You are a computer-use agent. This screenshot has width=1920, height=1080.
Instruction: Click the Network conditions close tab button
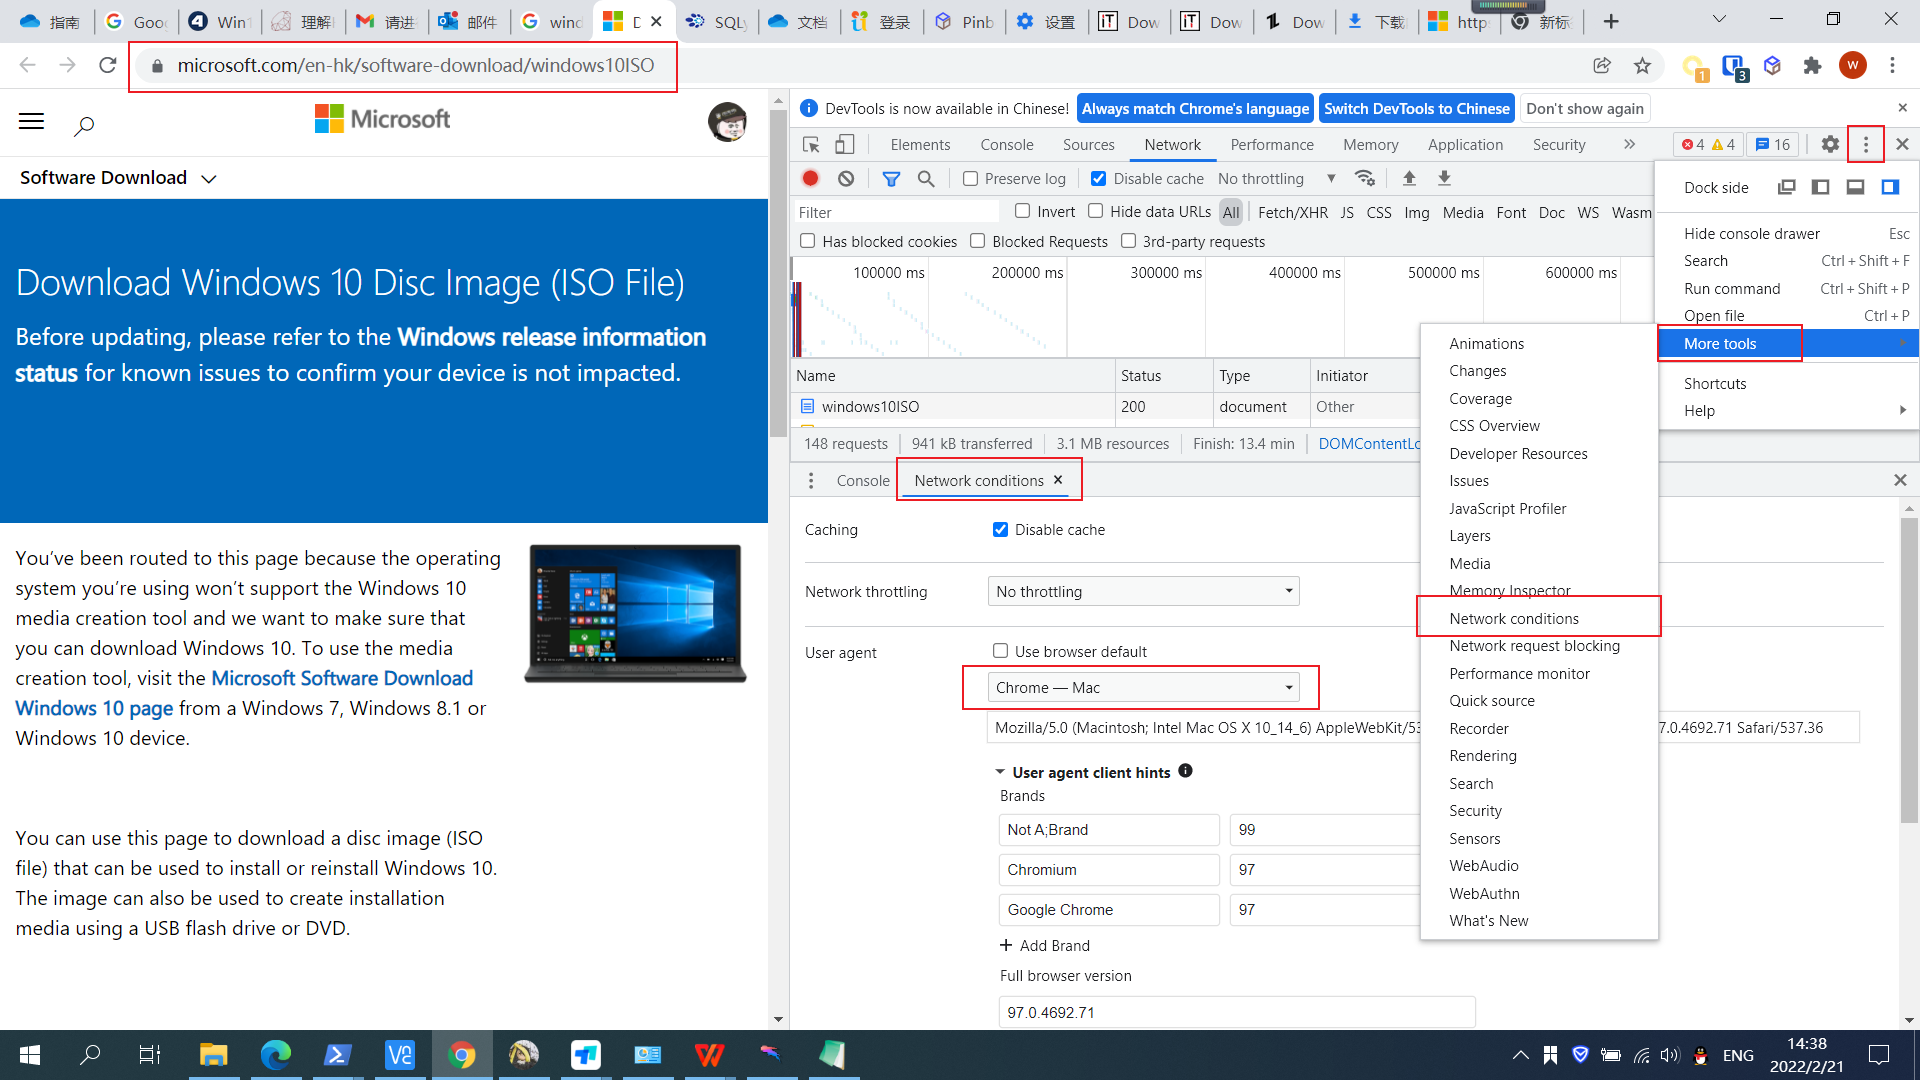point(1060,480)
